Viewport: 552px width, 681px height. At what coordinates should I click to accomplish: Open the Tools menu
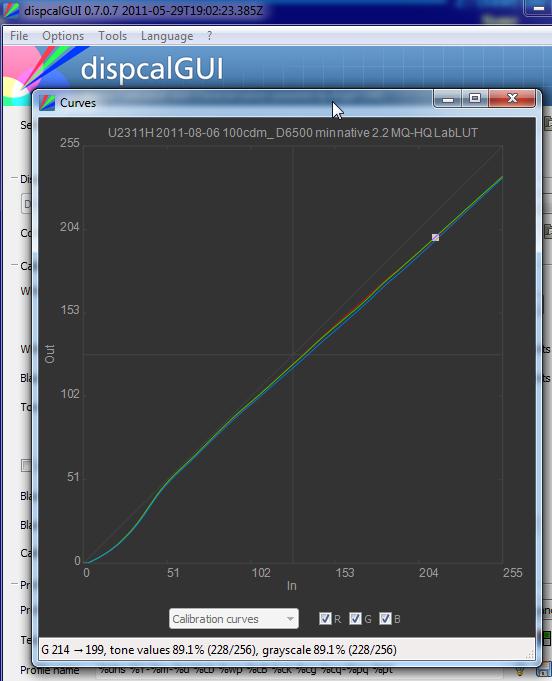[112, 36]
